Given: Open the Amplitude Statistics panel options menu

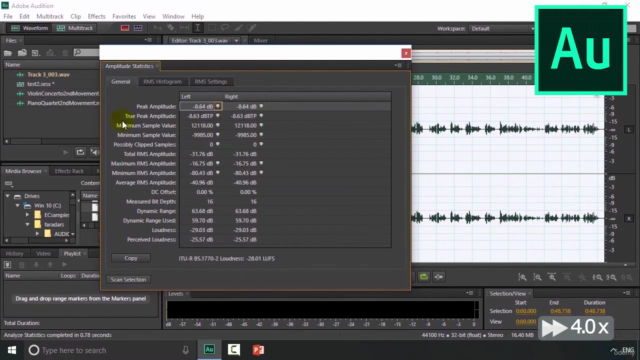Looking at the screenshot, I should tap(398, 65).
